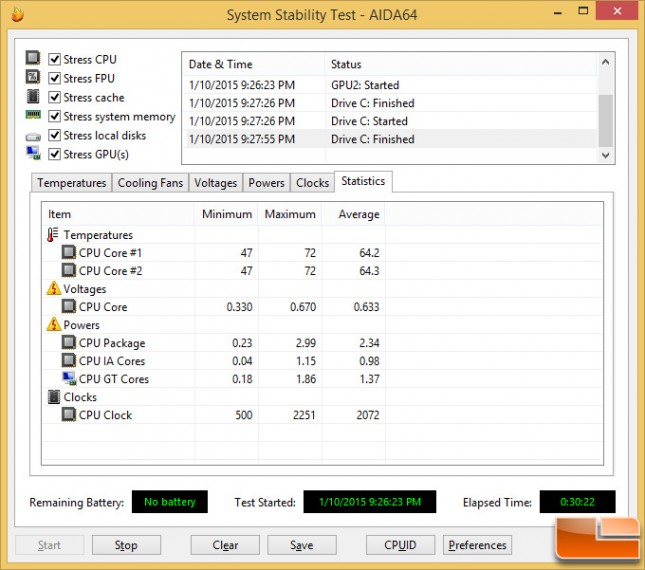Select the 9:27:55 PM Drive C: Finished entry
Viewport: 645px width, 570px height.
(x=390, y=139)
